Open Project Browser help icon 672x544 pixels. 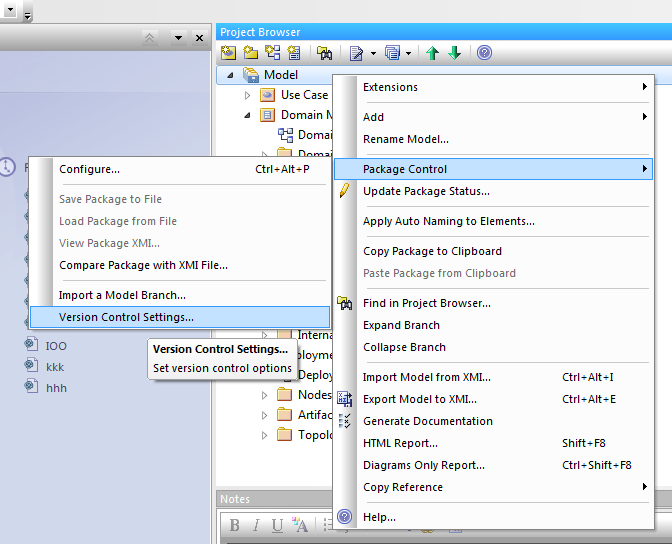click(484, 53)
